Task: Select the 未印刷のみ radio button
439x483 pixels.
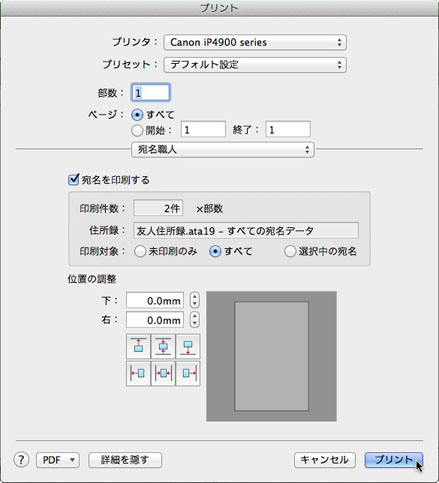Action: pyautogui.click(x=140, y=251)
